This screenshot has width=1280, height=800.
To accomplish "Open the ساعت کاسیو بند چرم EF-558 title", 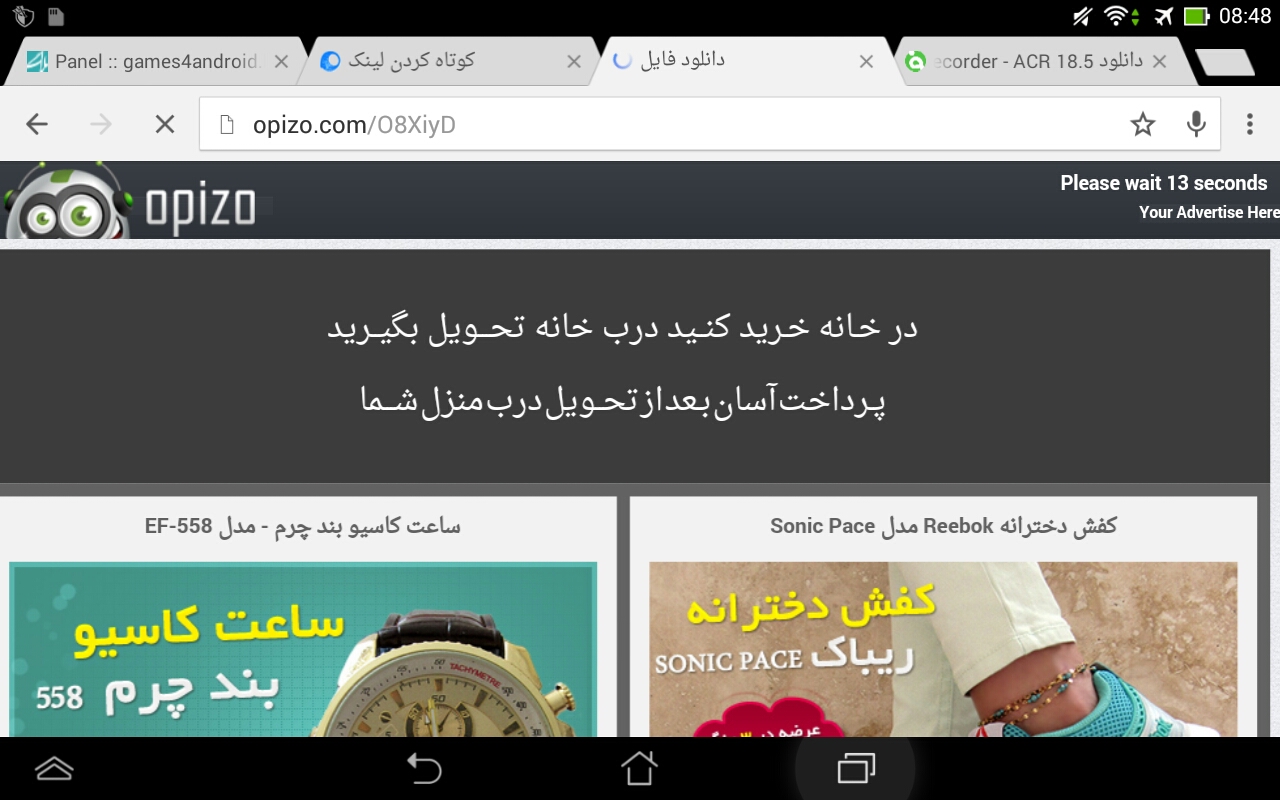I will pos(303,526).
